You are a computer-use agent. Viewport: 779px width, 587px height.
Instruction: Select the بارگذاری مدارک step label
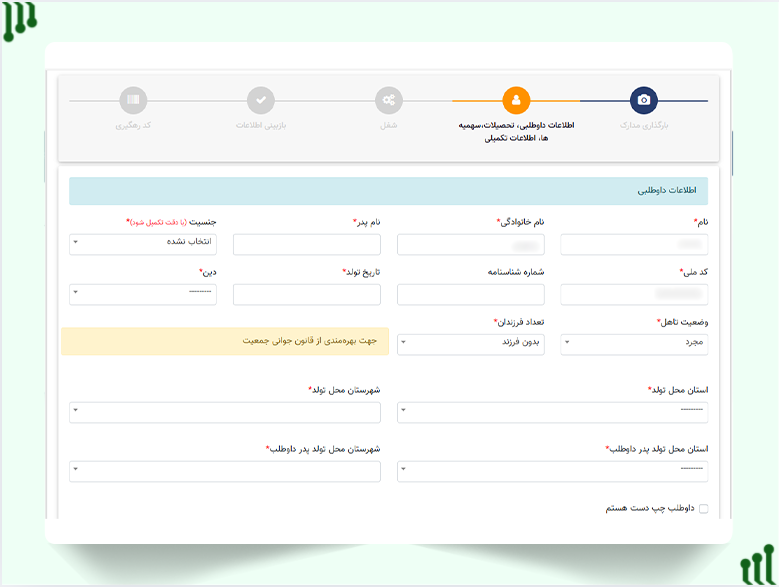644,125
